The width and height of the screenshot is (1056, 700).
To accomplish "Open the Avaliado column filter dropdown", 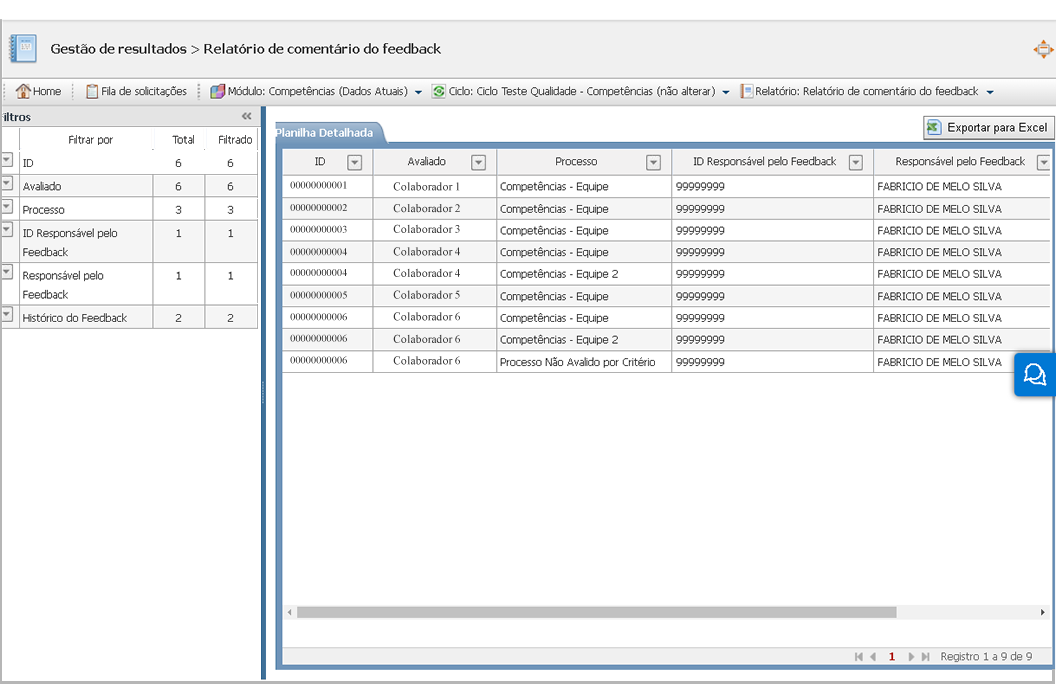I will [478, 162].
